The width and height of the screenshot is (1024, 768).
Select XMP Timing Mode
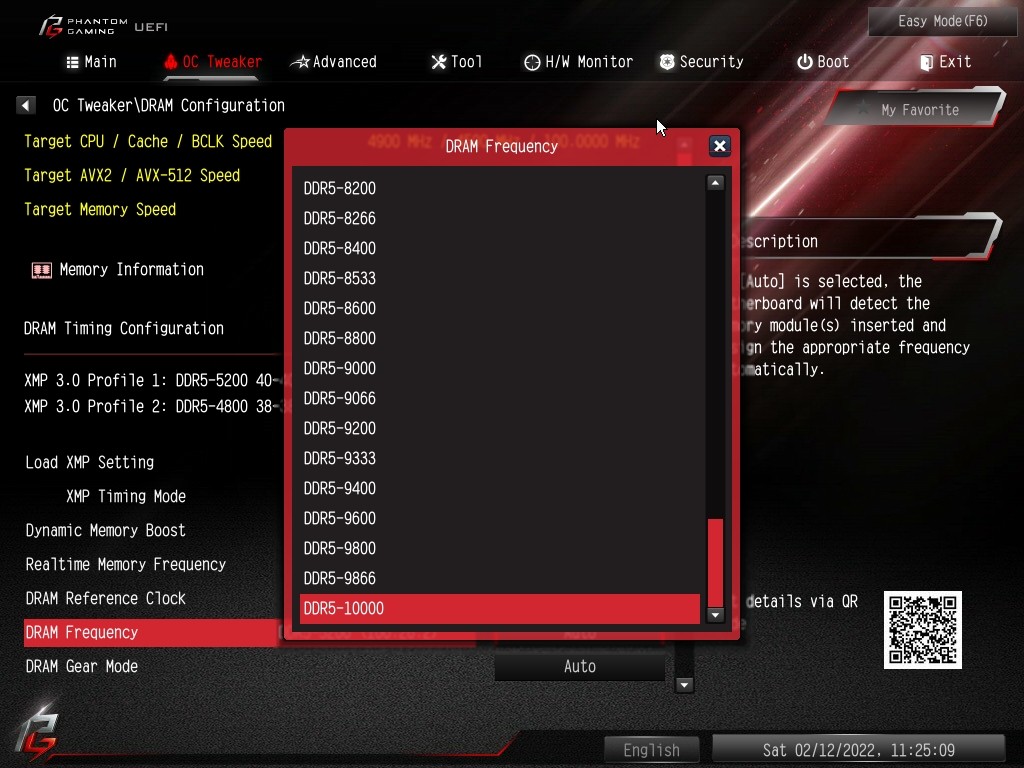click(x=125, y=496)
